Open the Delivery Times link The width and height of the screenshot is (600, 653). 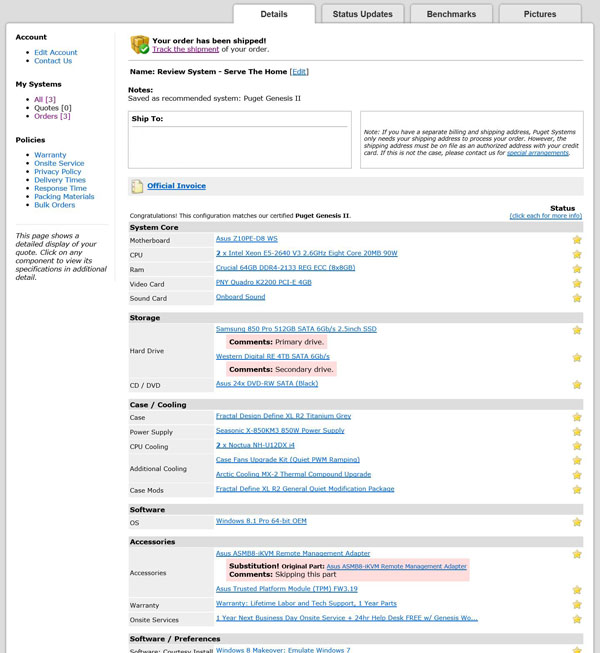[x=60, y=180]
